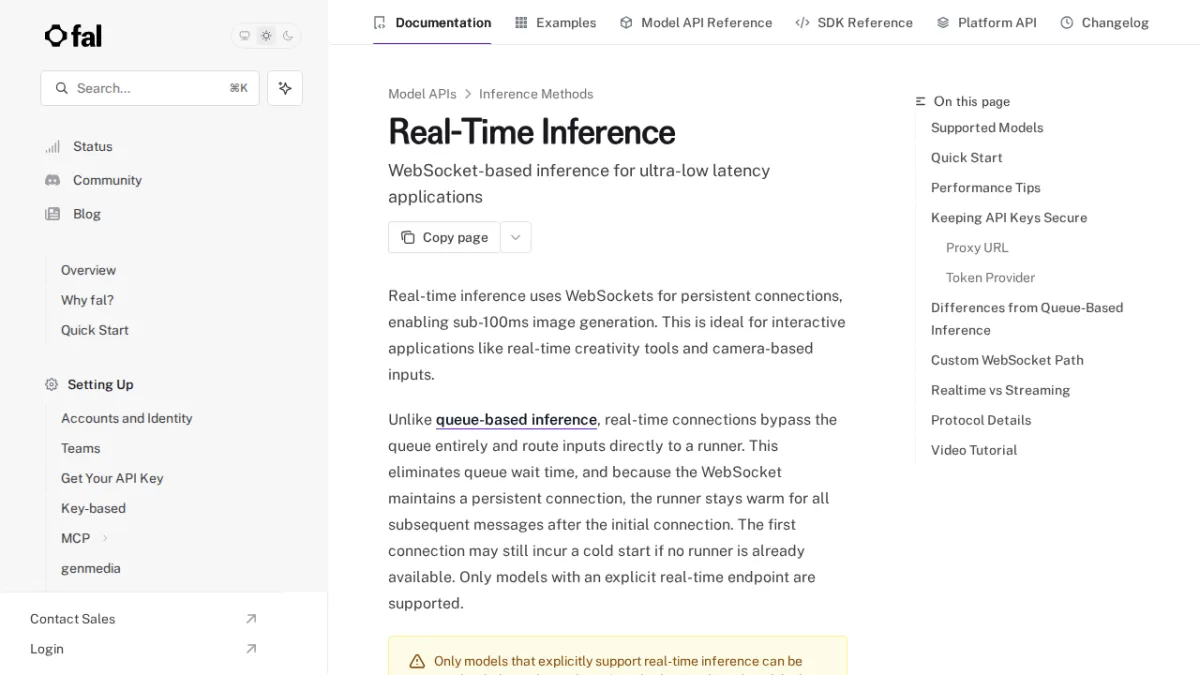Open the Community link
1200x675 pixels.
click(107, 180)
